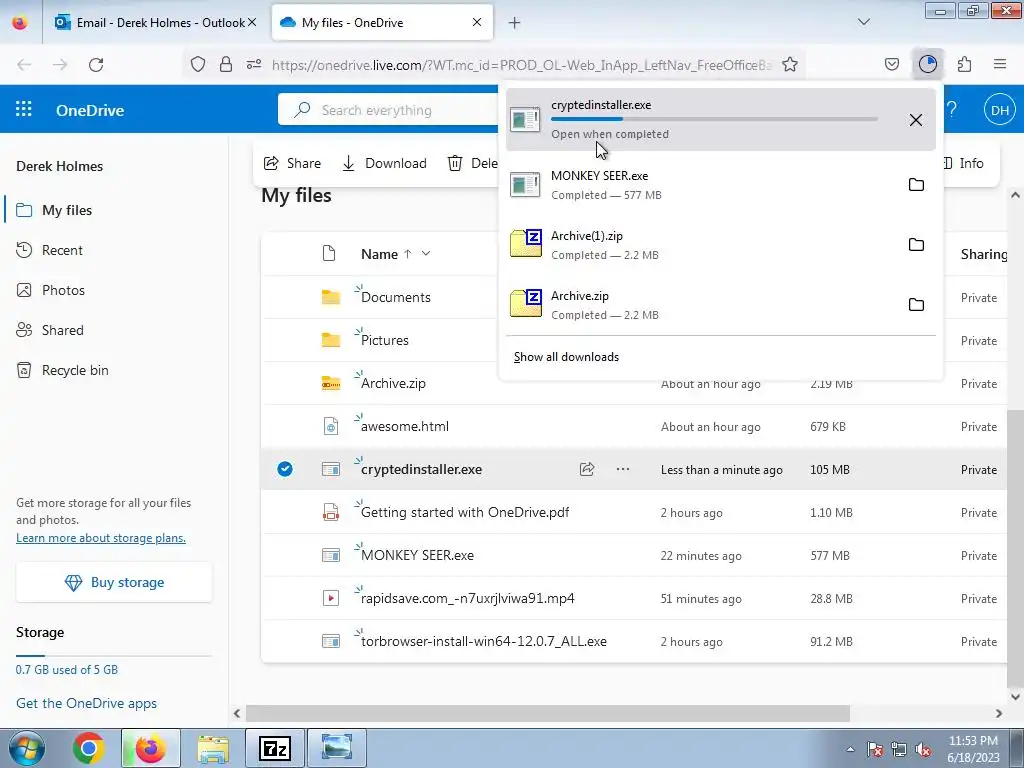
Task: Click Show all downloads
Action: coord(566,357)
